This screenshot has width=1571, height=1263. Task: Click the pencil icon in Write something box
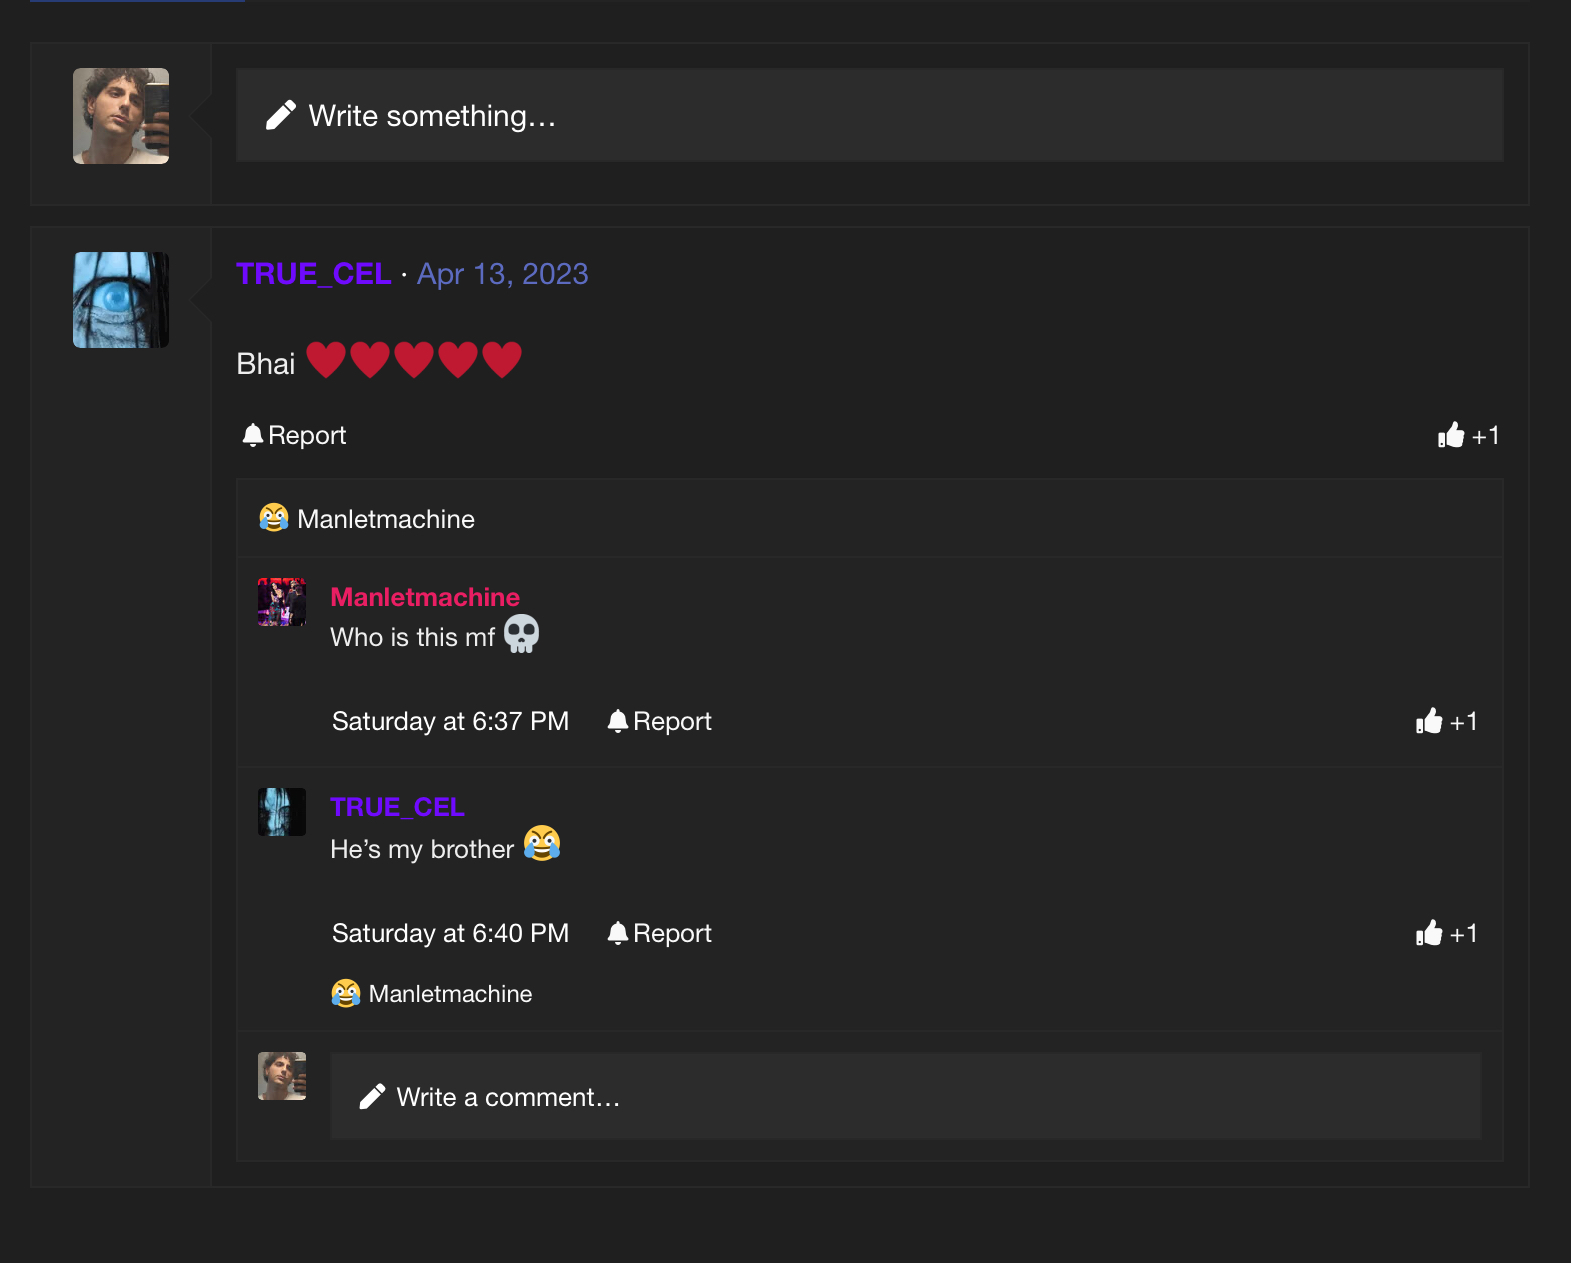click(x=280, y=116)
